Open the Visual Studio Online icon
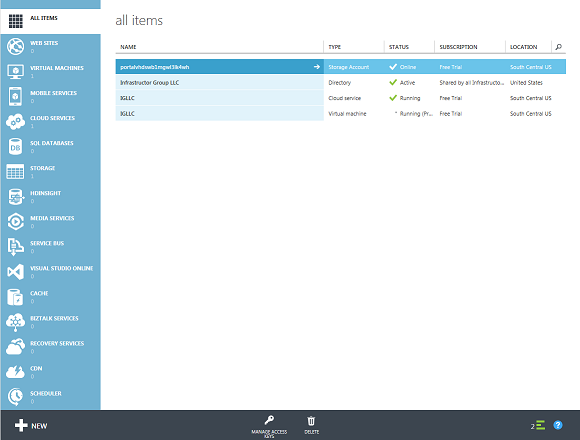The image size is (580, 440). (x=16, y=272)
